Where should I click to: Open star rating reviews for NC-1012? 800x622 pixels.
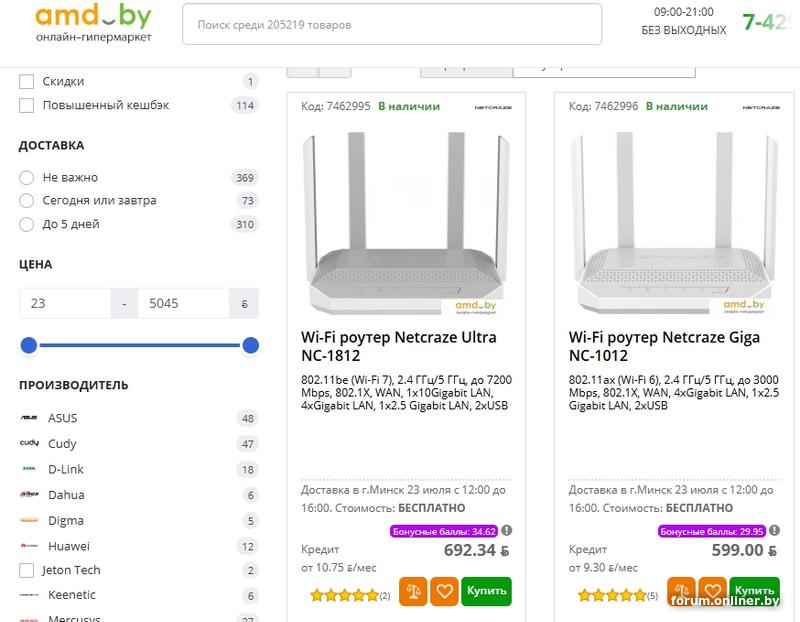point(618,595)
